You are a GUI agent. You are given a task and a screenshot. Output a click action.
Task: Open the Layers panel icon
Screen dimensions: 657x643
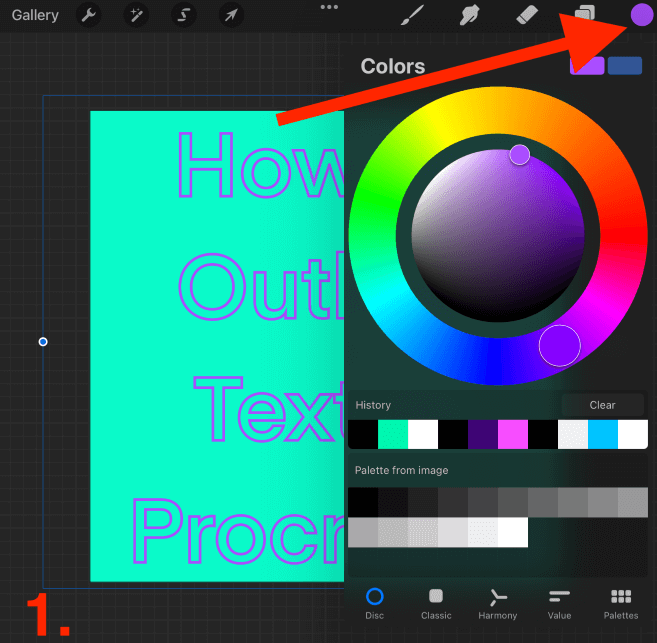(584, 13)
